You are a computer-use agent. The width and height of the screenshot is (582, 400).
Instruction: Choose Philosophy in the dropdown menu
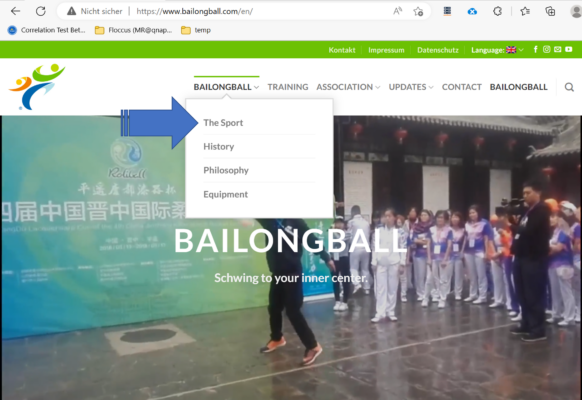(226, 170)
